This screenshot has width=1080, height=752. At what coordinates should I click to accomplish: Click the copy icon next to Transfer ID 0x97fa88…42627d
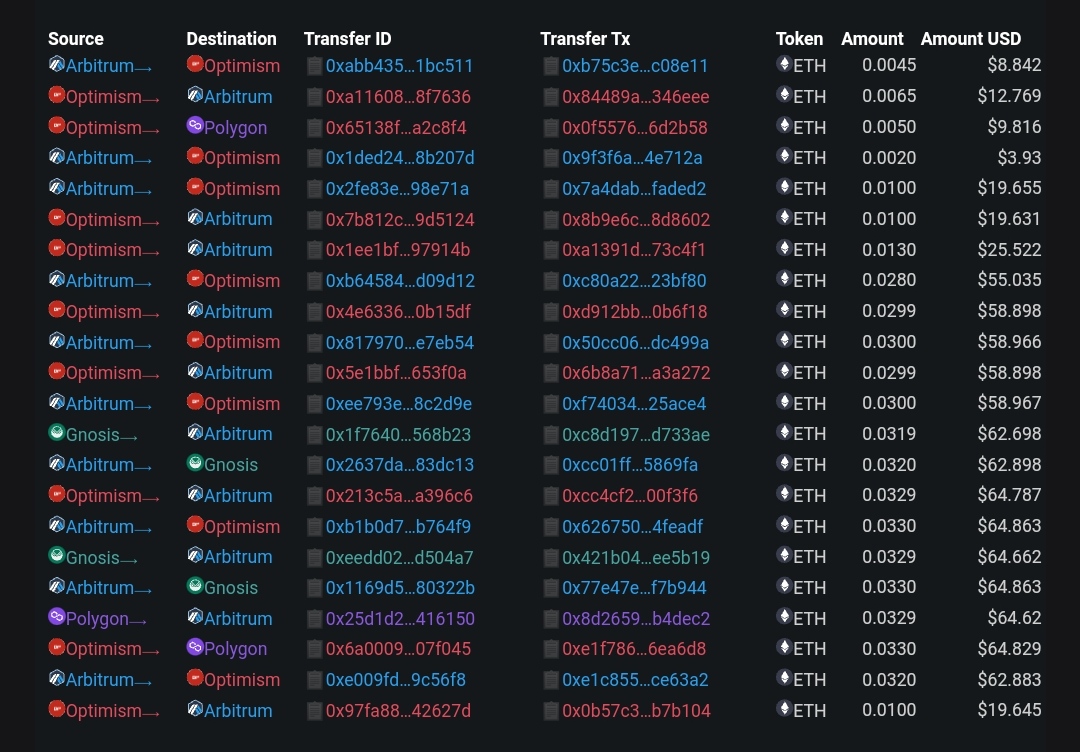[314, 711]
